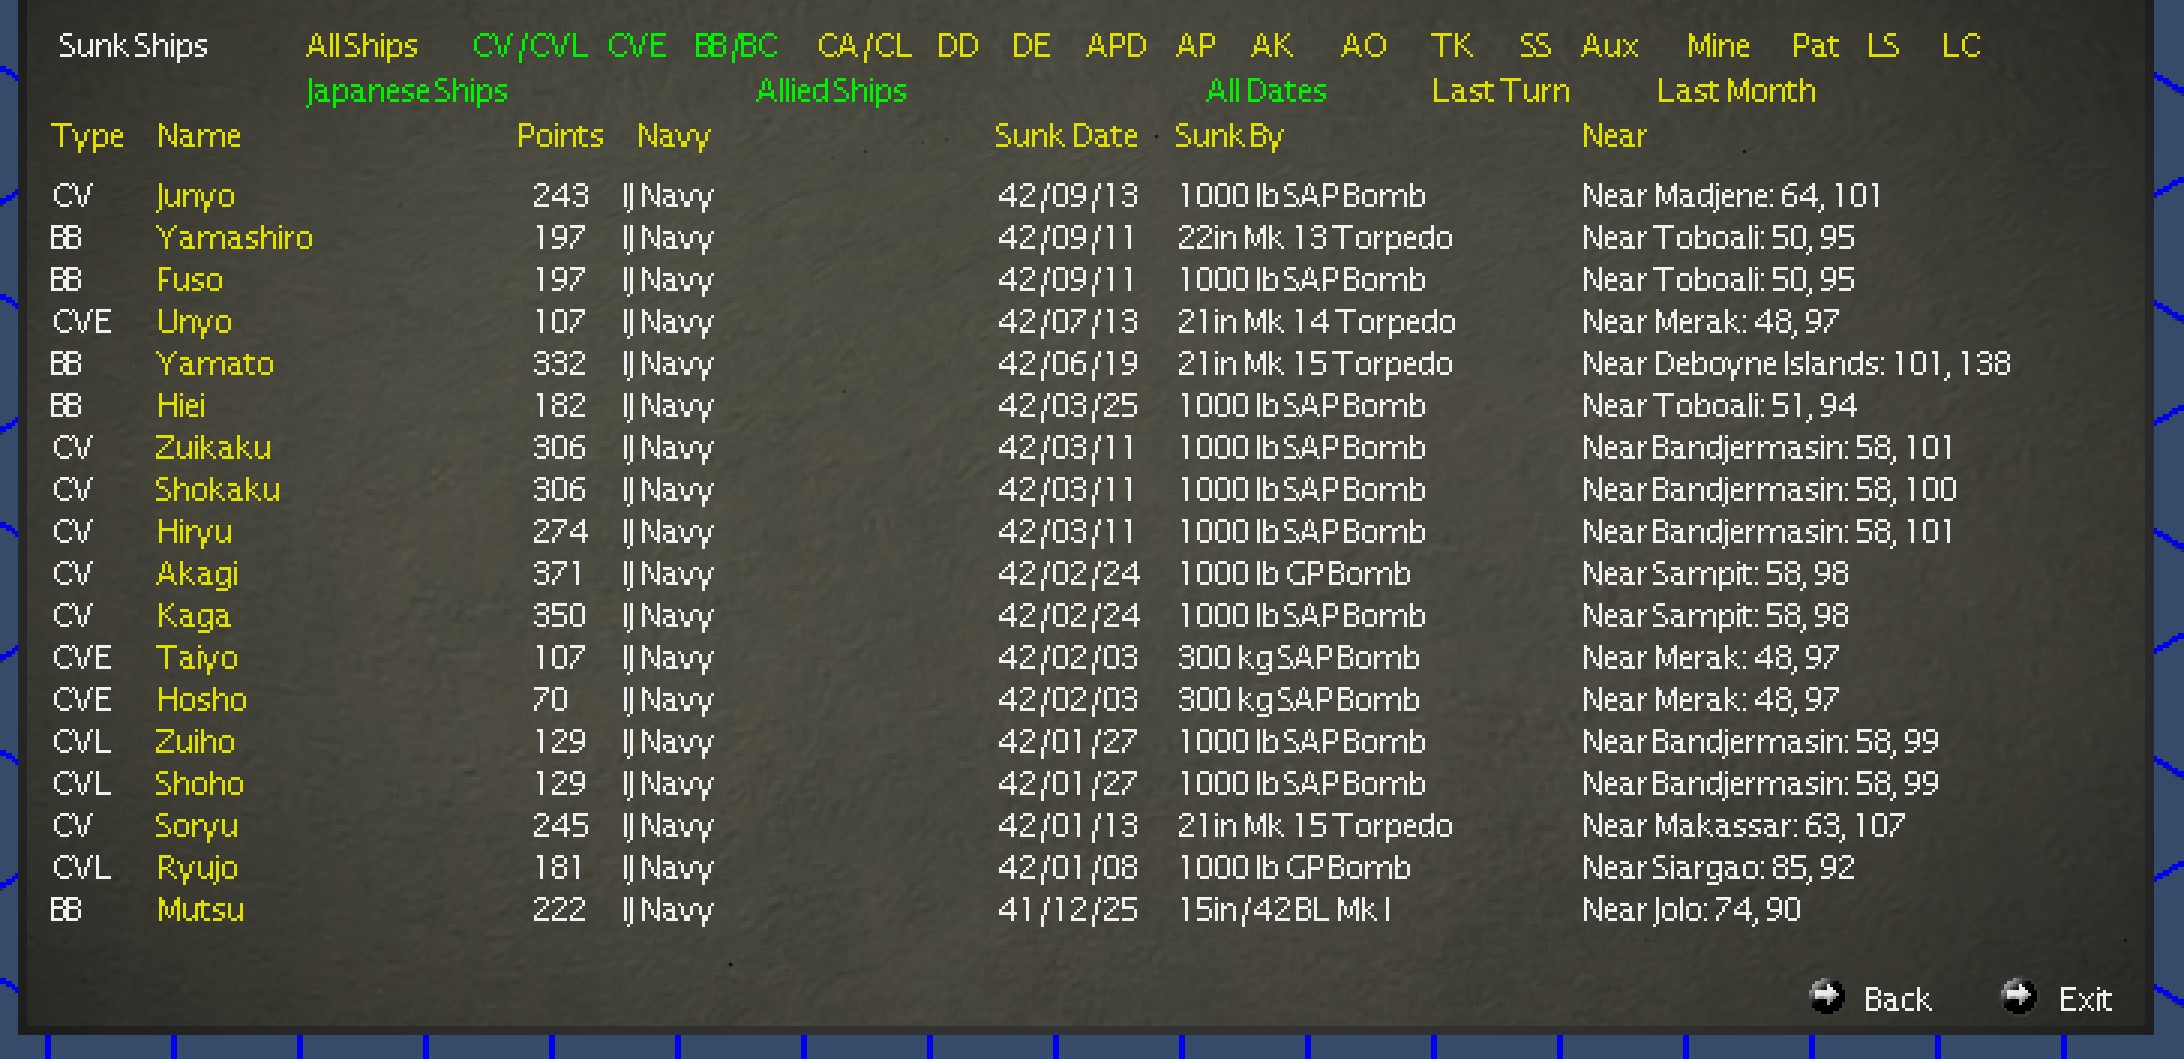
Task: Toggle the Pat ship type filter
Action: (x=1815, y=45)
